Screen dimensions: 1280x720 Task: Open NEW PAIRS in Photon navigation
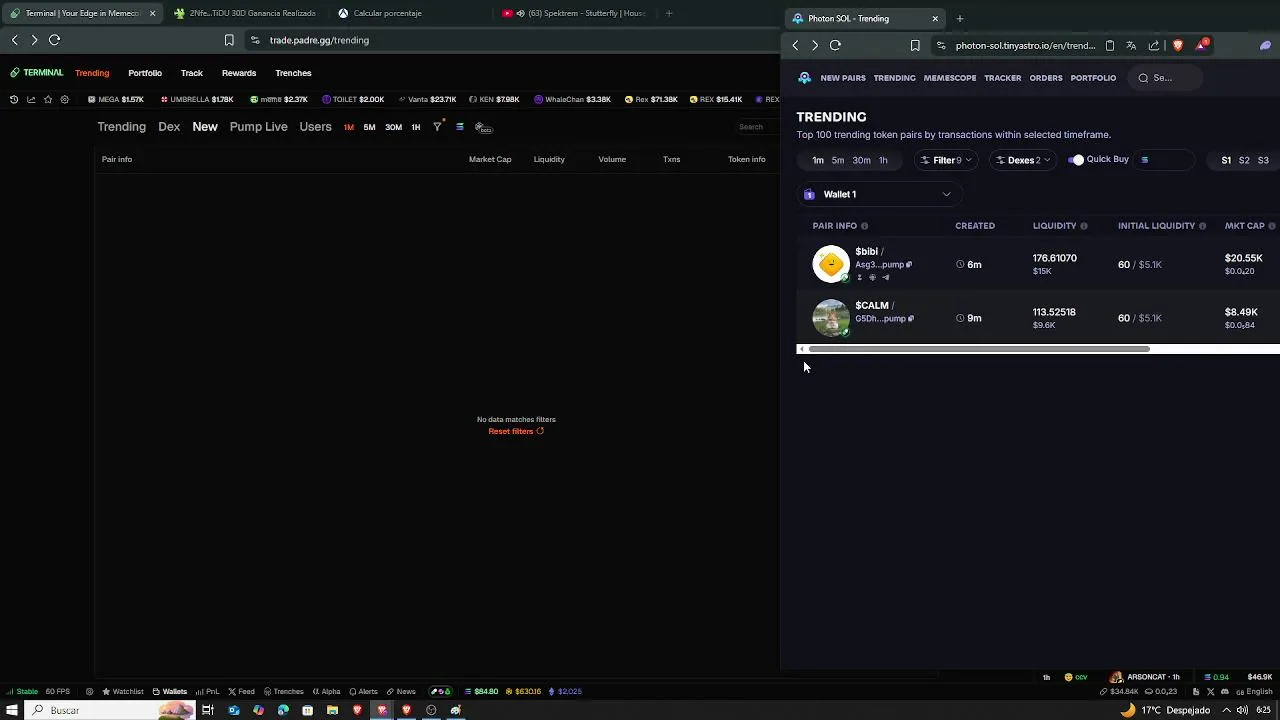click(x=843, y=78)
